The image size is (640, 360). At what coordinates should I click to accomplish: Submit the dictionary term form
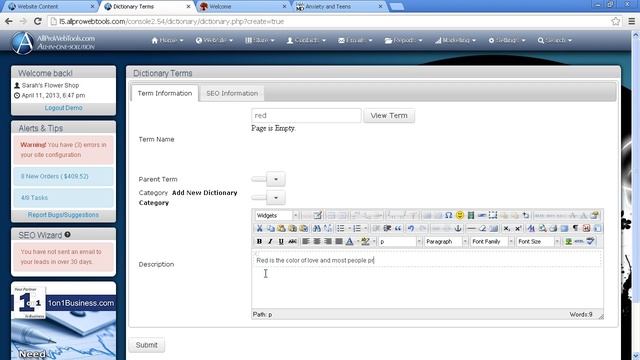coord(147,345)
